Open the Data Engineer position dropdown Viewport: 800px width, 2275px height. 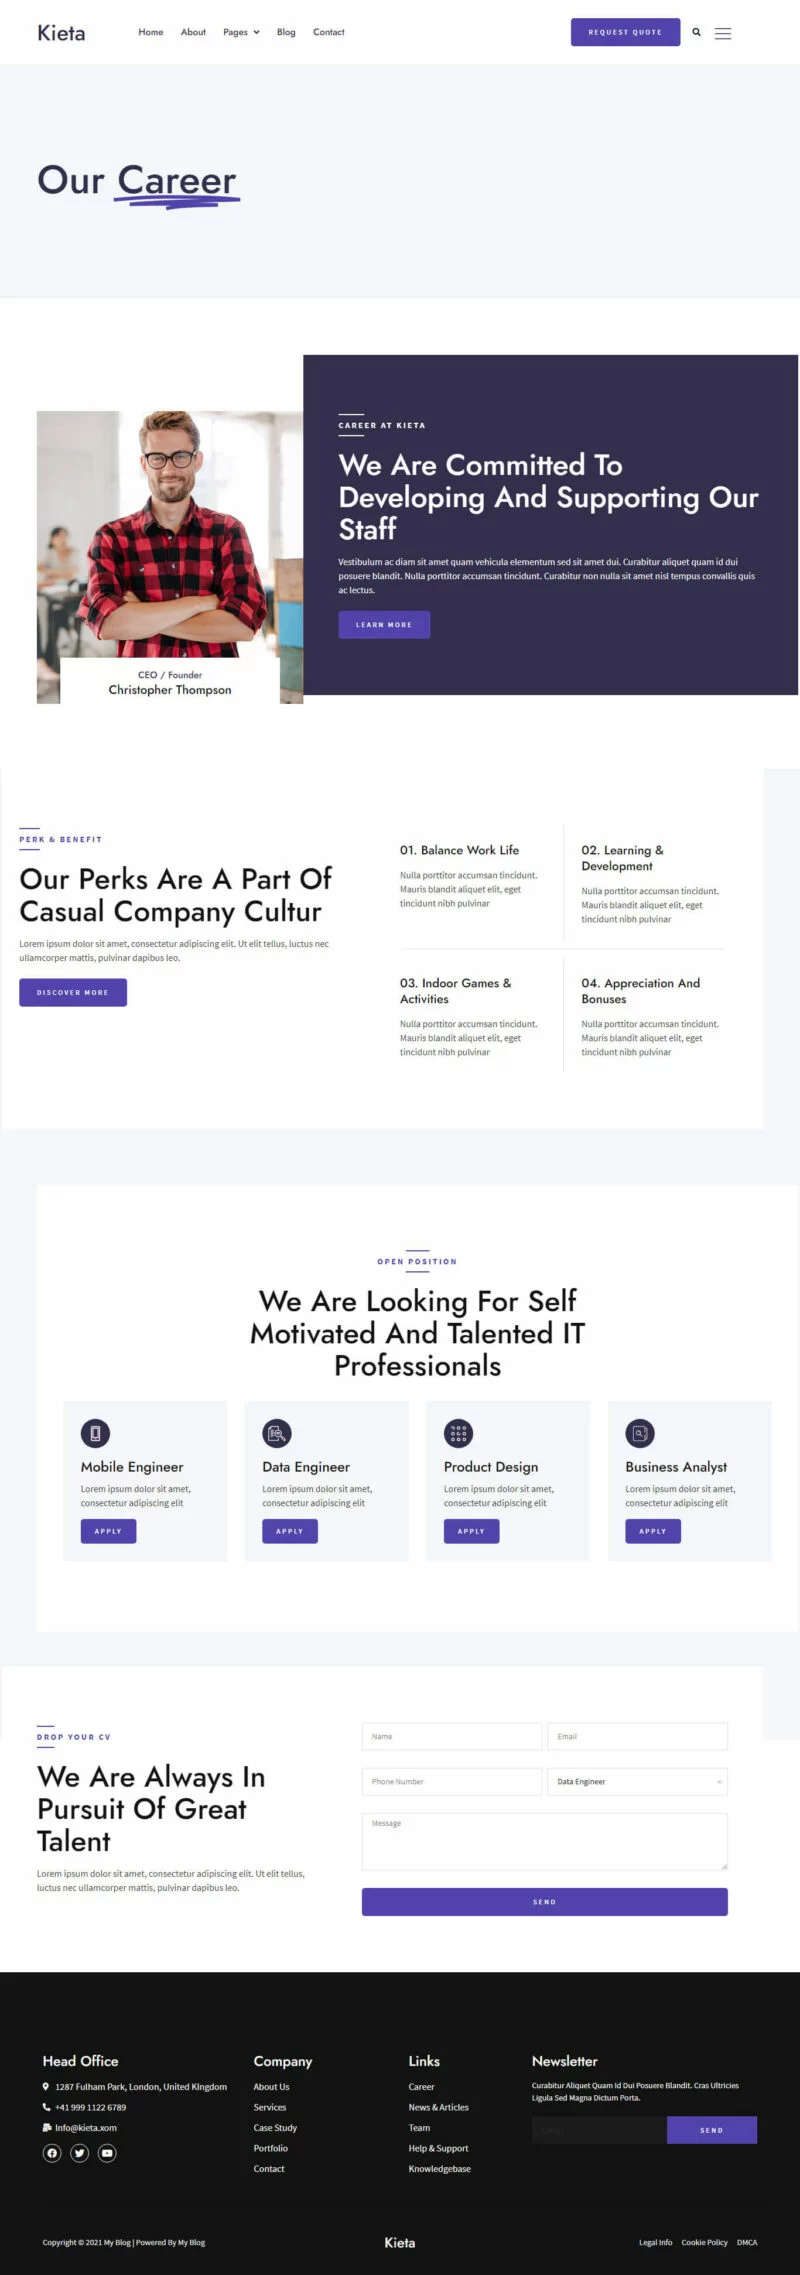click(x=637, y=1781)
